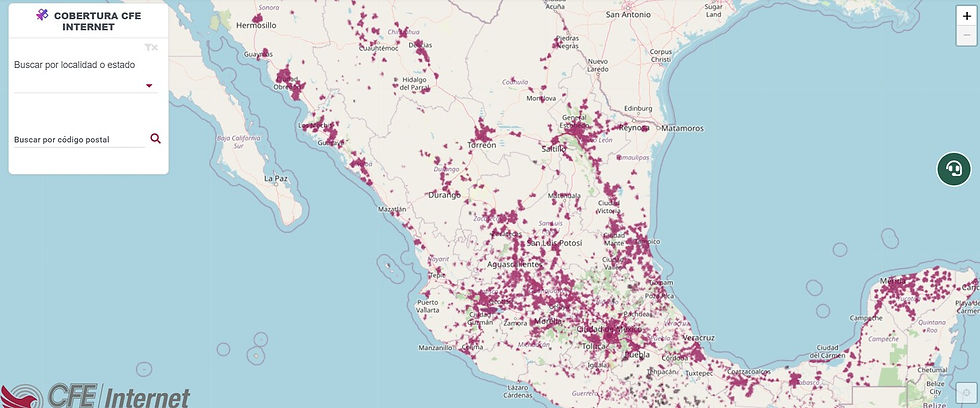Click the Piedras Negras label
This screenshot has height=408, width=980.
pyautogui.click(x=567, y=42)
